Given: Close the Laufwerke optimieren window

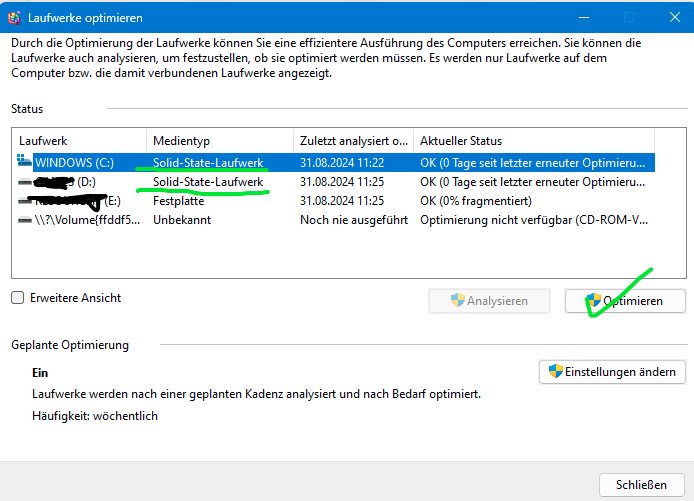Looking at the screenshot, I should tap(675, 17).
